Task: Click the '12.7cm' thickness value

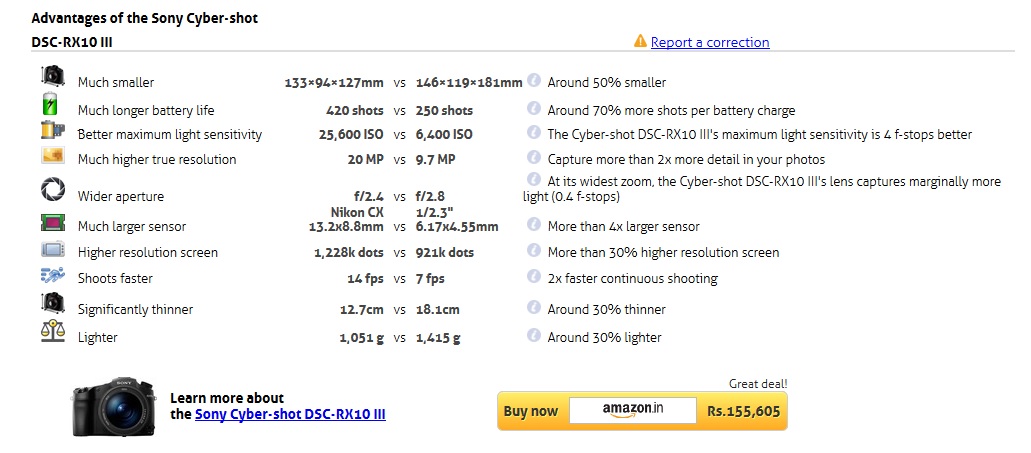Action: click(x=362, y=310)
